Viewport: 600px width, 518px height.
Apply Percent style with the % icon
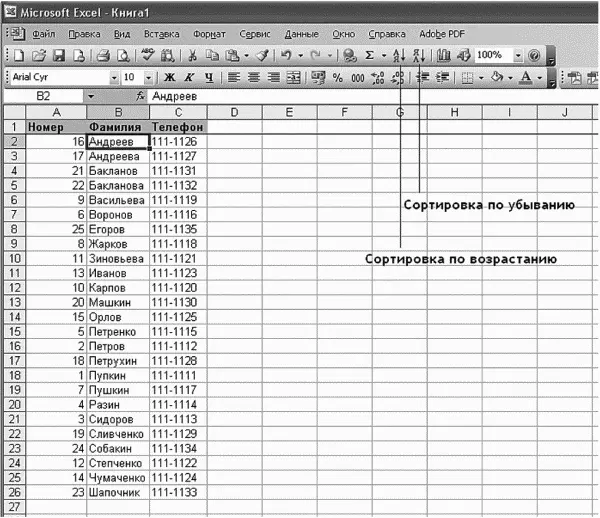click(x=338, y=78)
